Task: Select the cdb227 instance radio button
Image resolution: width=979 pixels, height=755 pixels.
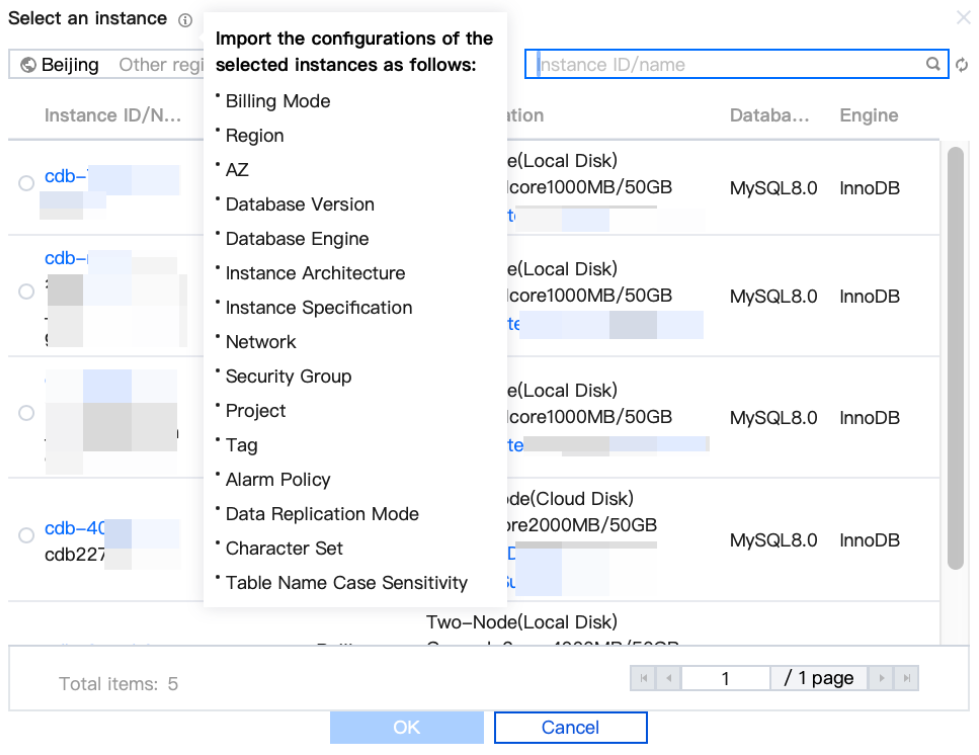Action: [26, 536]
